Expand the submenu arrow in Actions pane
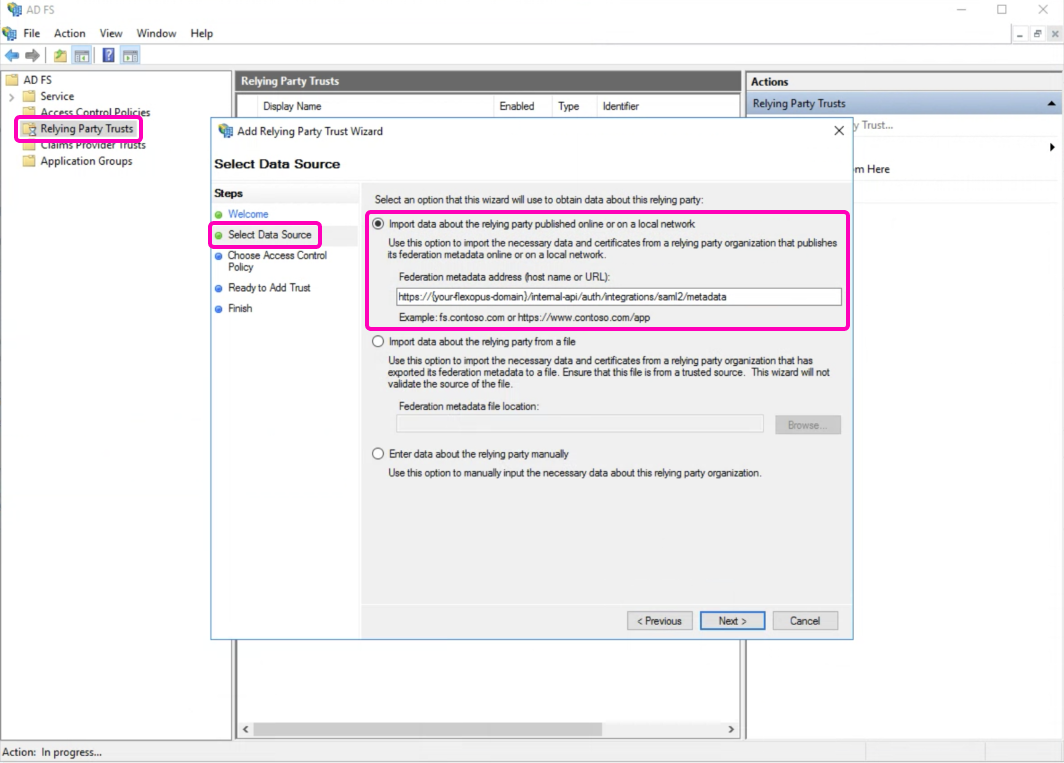The height and width of the screenshot is (763, 1064). 1052,147
